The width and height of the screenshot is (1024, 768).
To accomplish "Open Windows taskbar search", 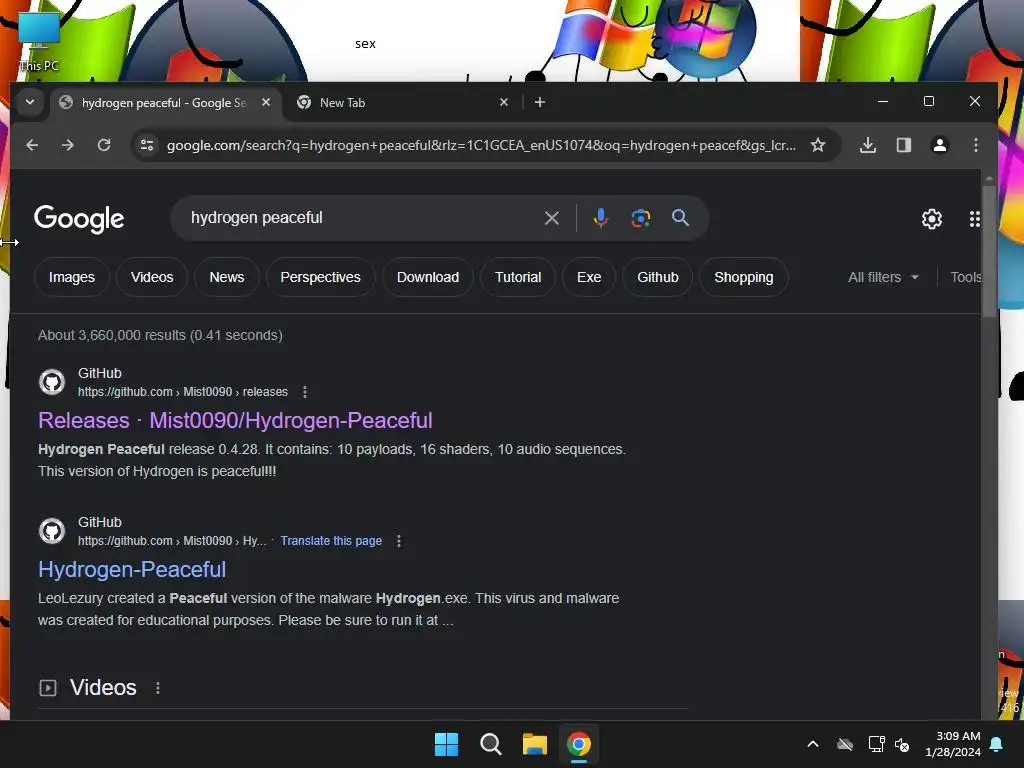I will [x=490, y=744].
